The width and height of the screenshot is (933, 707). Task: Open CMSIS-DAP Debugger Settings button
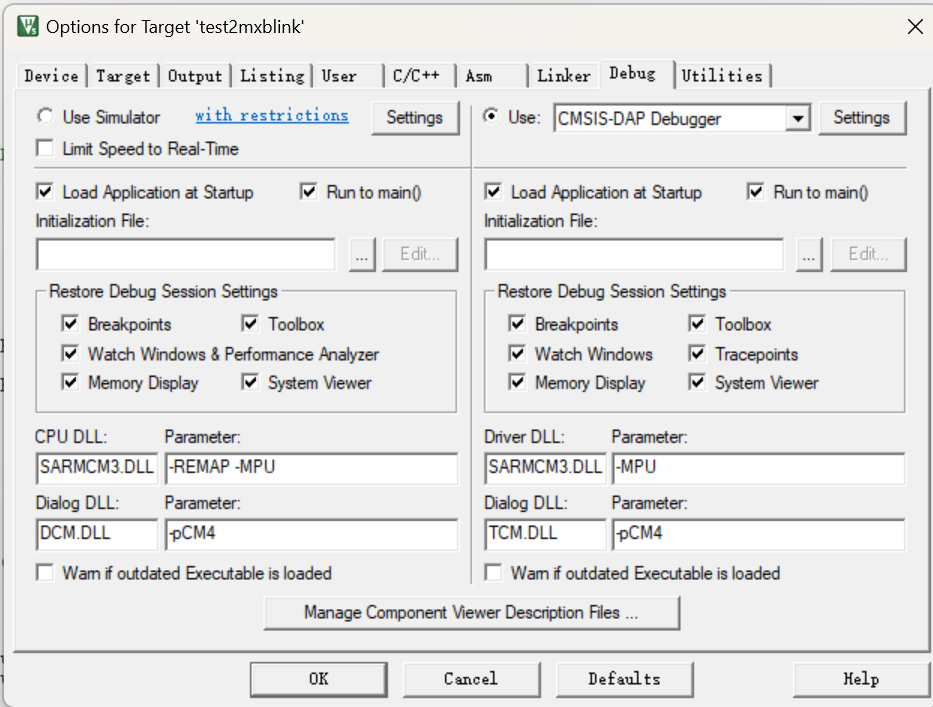point(862,118)
